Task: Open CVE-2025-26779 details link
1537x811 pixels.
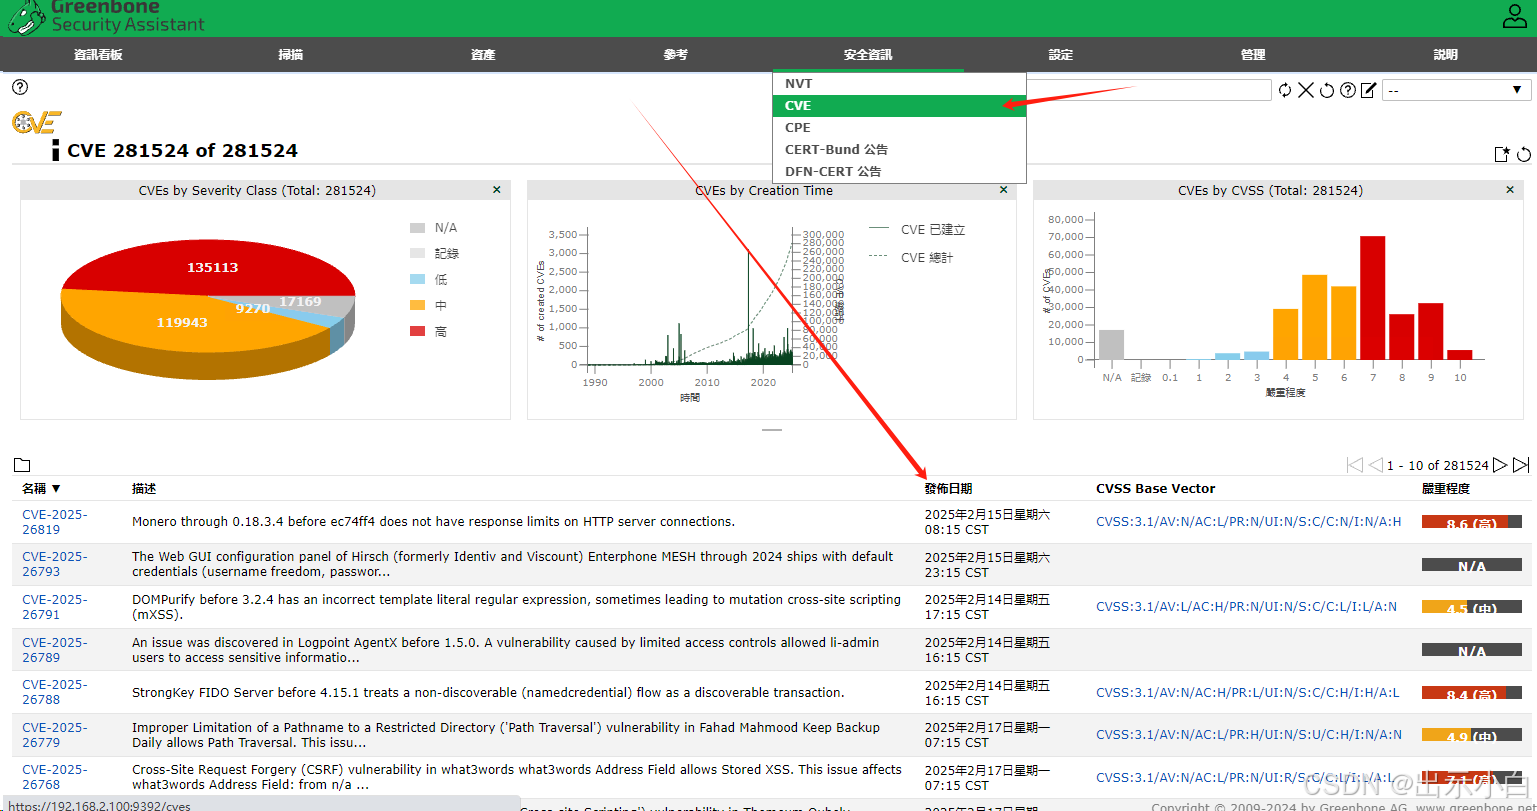Action: pos(55,735)
